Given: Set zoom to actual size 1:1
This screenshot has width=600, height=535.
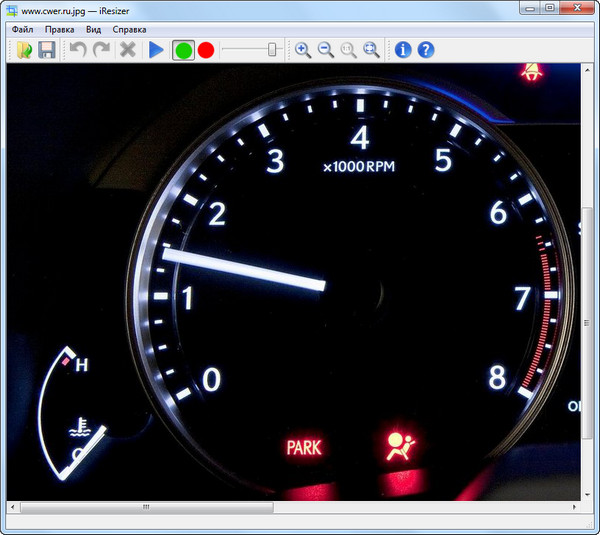Looking at the screenshot, I should 349,50.
